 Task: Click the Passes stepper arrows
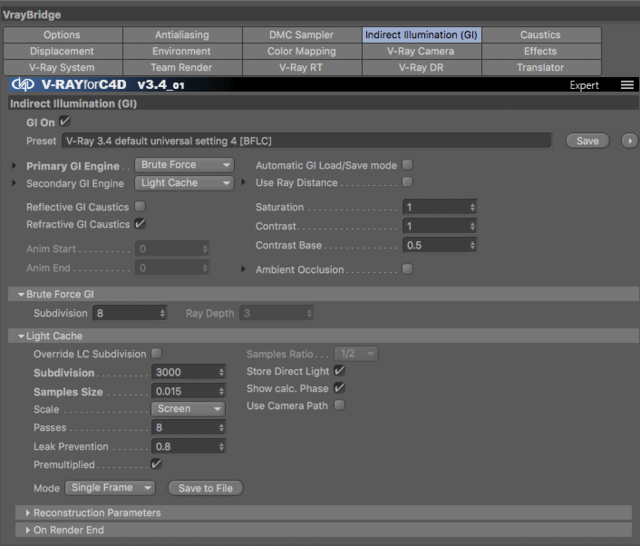click(221, 427)
